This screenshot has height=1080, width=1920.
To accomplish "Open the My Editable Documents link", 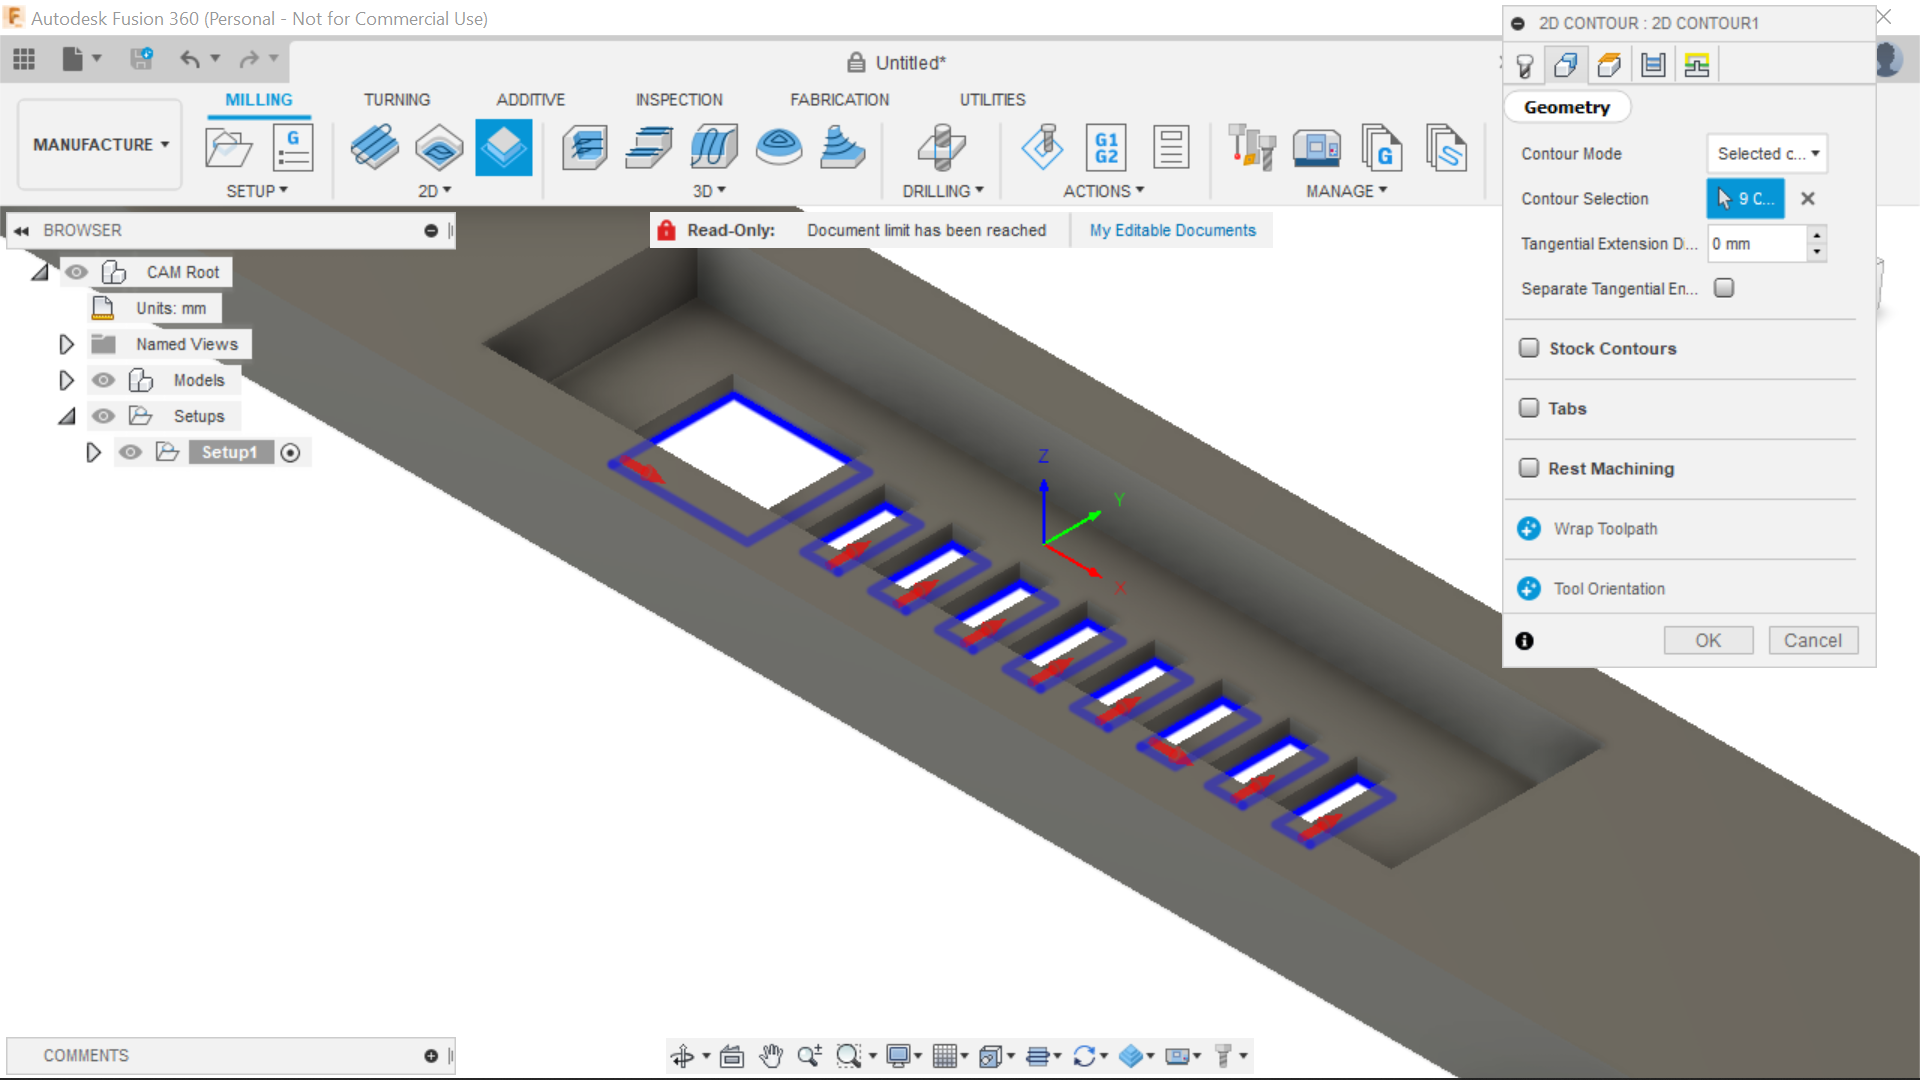I will [1172, 230].
